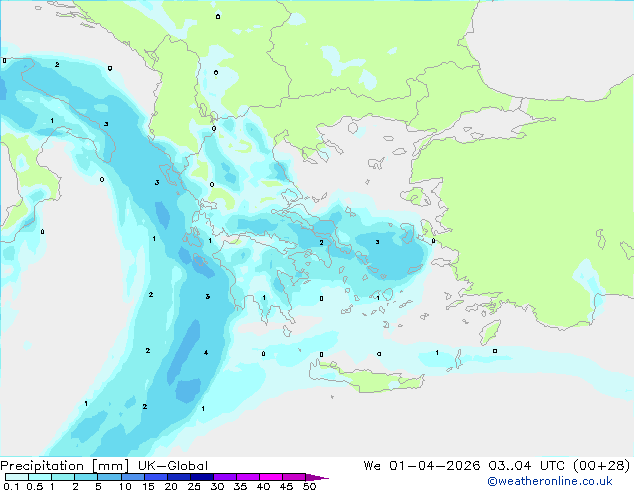Click the '4' precipitation value on the map

coord(206,353)
